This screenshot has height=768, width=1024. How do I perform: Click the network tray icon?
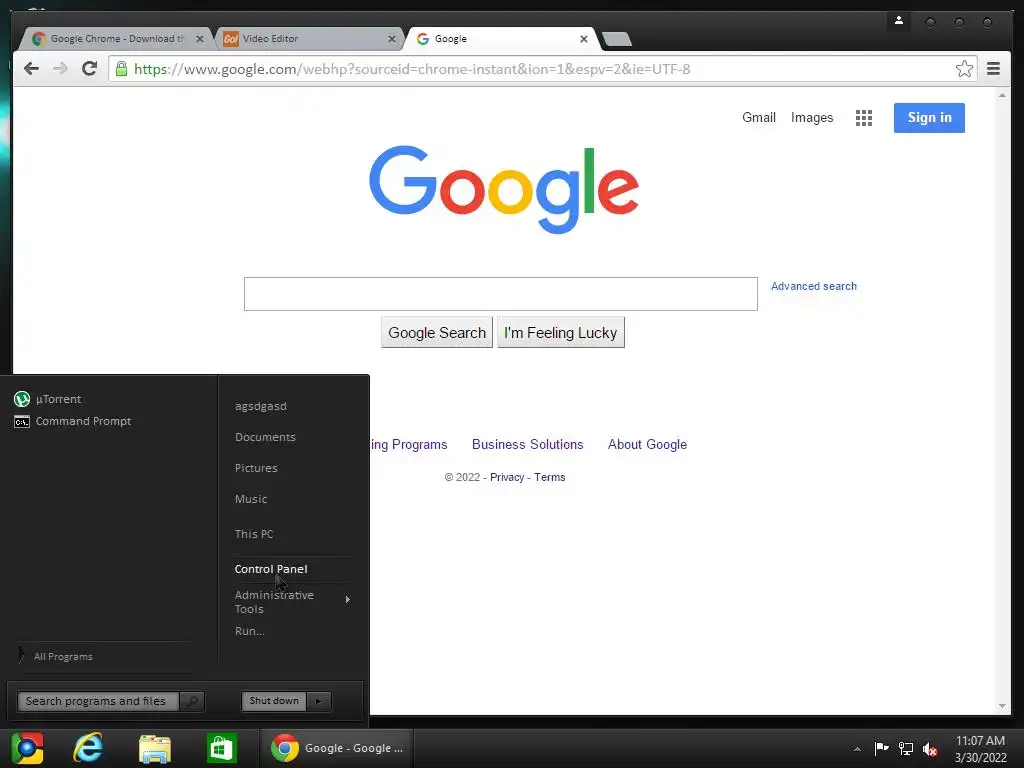pyautogui.click(x=906, y=748)
